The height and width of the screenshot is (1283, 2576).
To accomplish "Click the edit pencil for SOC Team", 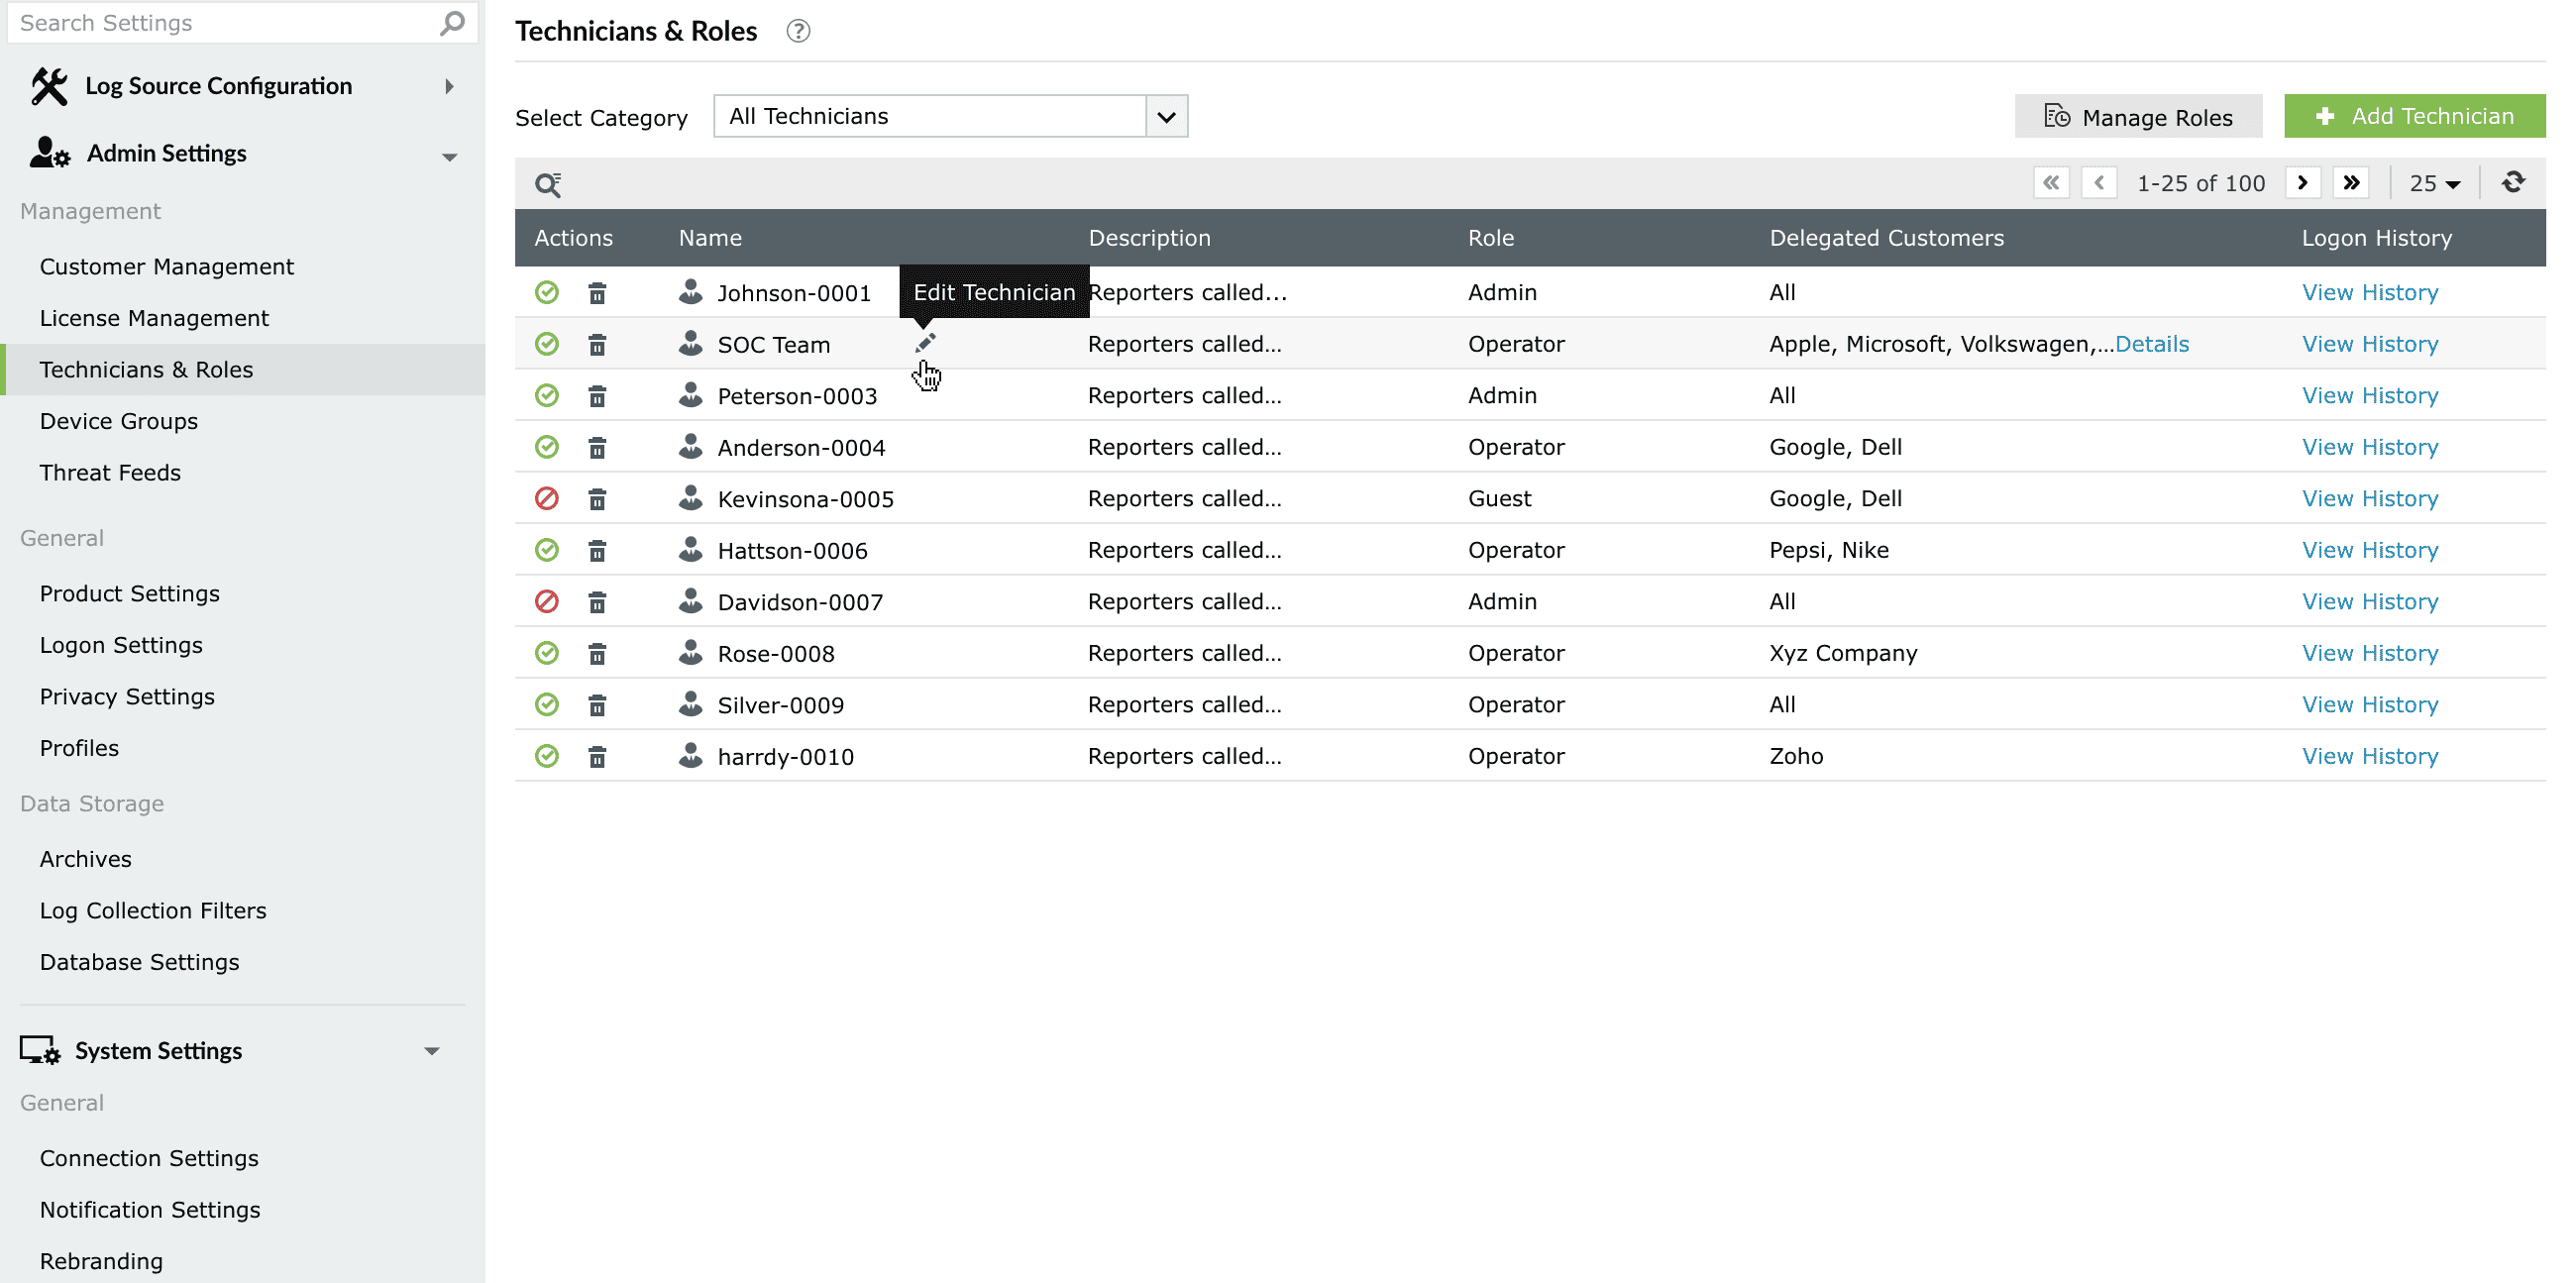I will [925, 343].
